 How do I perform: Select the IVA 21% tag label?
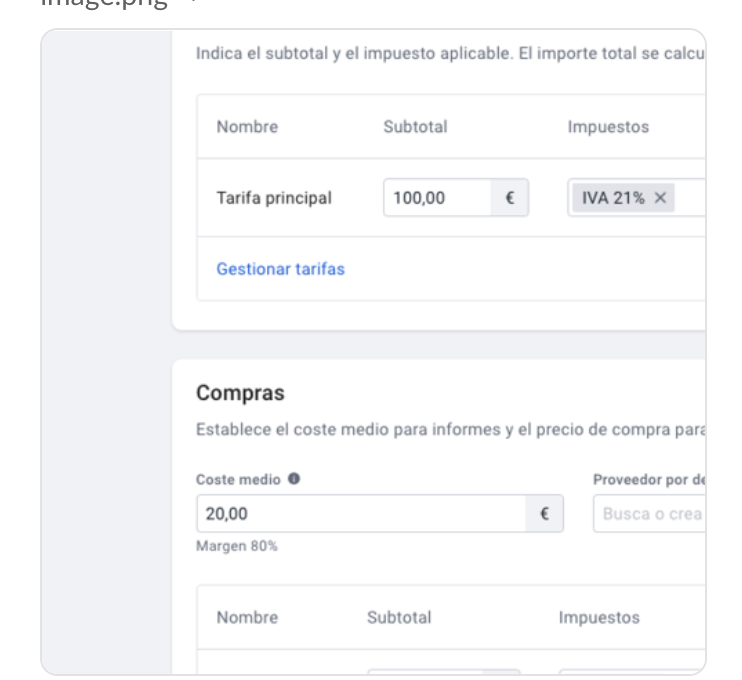click(x=613, y=198)
